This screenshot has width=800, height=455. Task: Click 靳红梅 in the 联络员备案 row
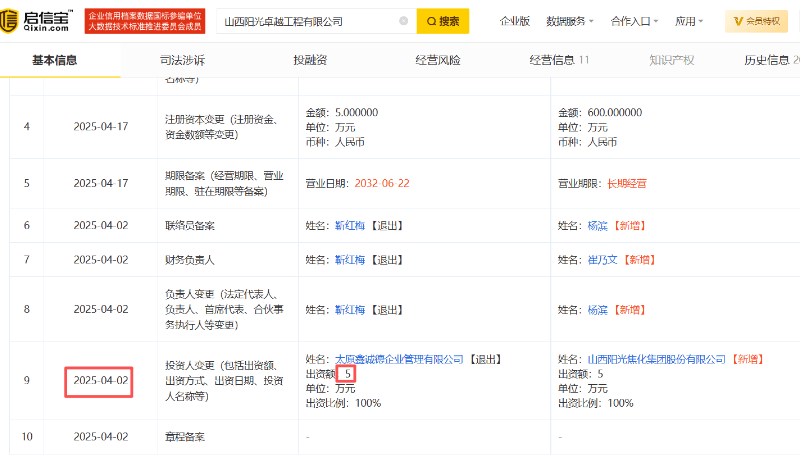pyautogui.click(x=349, y=226)
